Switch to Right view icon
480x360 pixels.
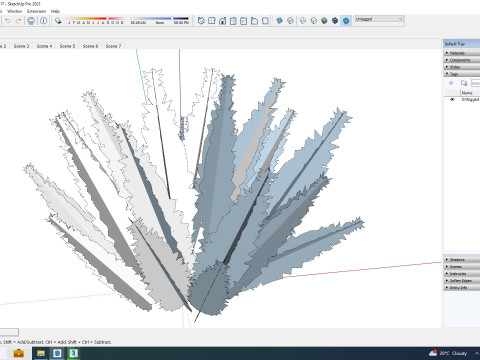pos(233,21)
